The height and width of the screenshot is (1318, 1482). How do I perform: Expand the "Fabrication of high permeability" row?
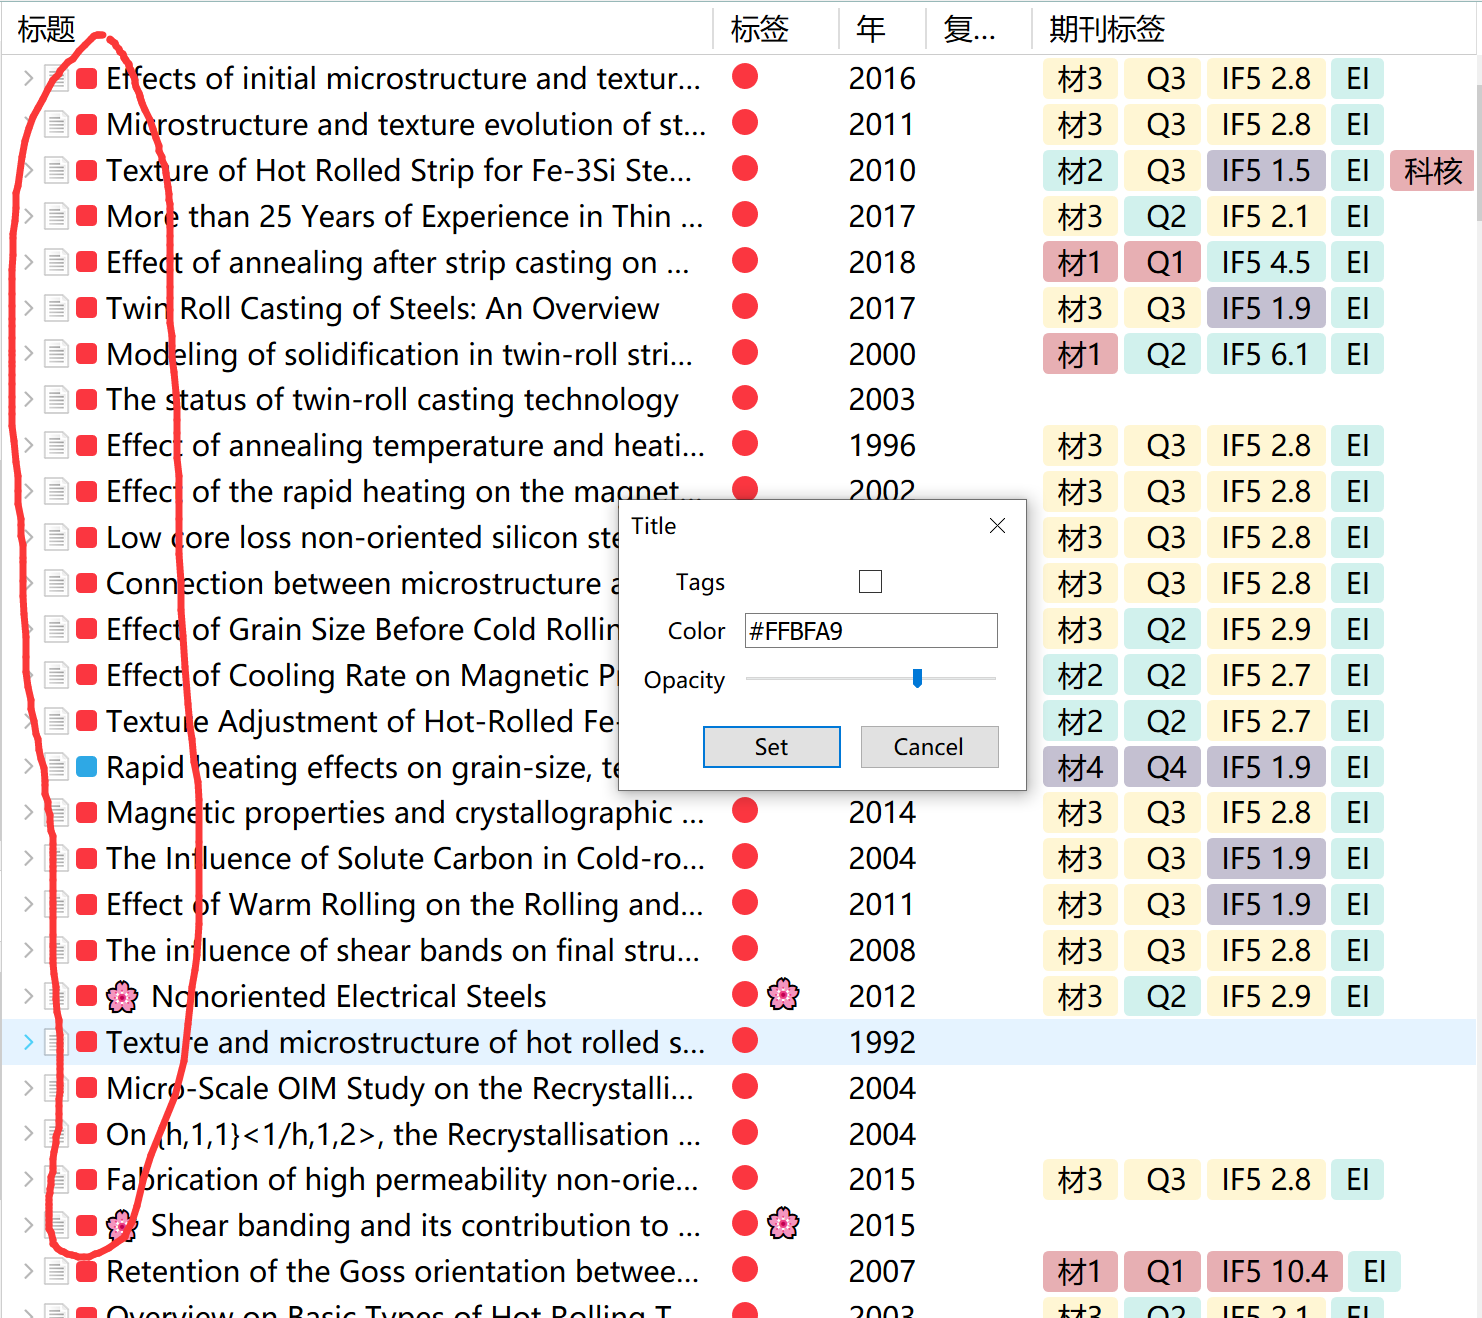pos(28,1180)
